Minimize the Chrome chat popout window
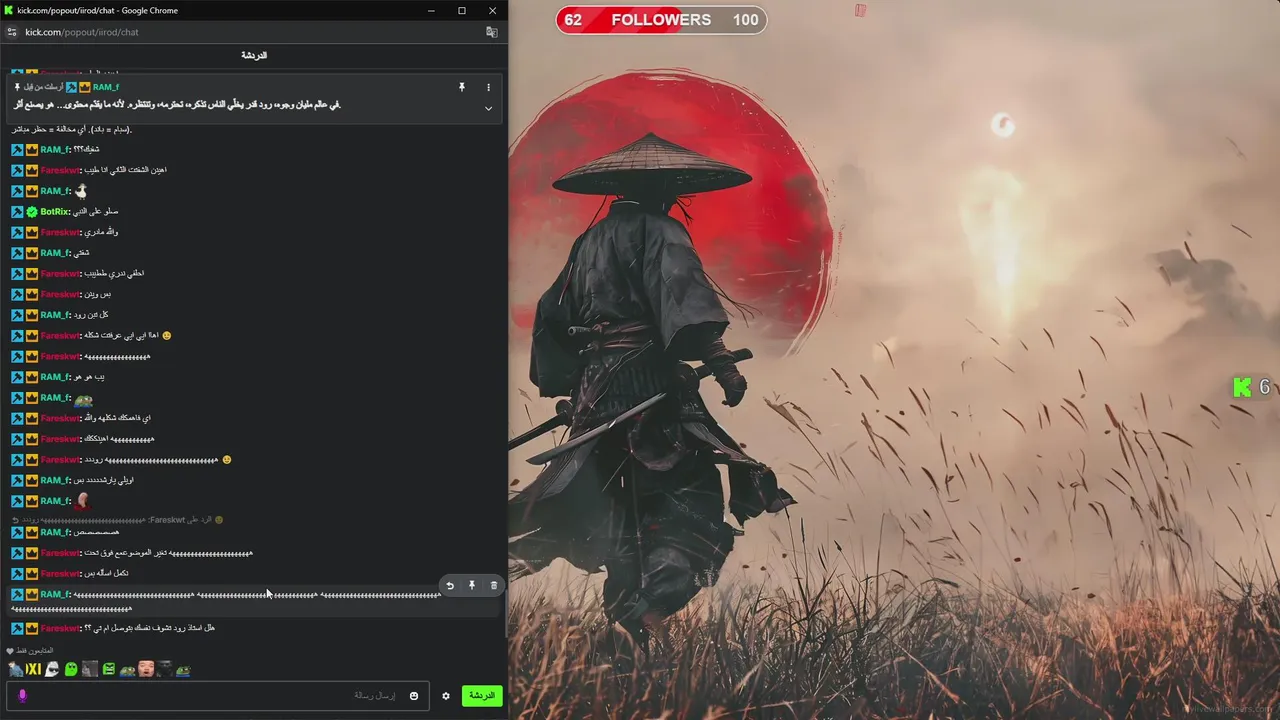This screenshot has width=1280, height=720. pos(431,10)
